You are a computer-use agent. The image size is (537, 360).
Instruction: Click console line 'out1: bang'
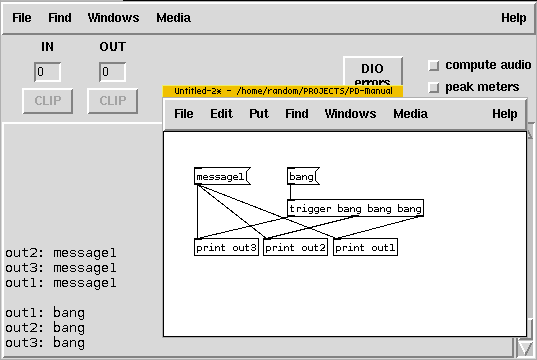(x=45, y=313)
